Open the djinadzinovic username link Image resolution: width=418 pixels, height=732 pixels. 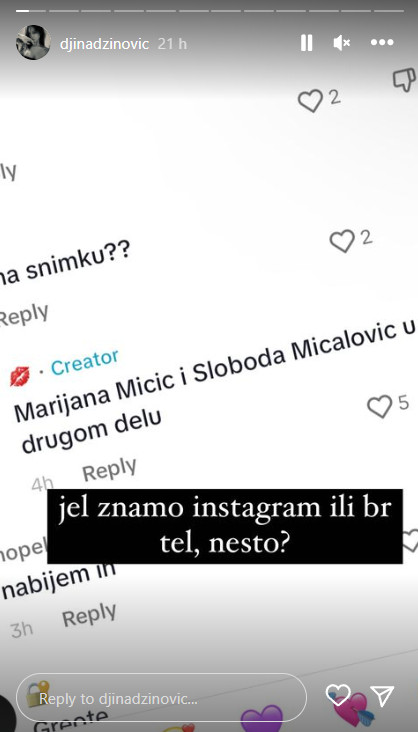coord(104,44)
